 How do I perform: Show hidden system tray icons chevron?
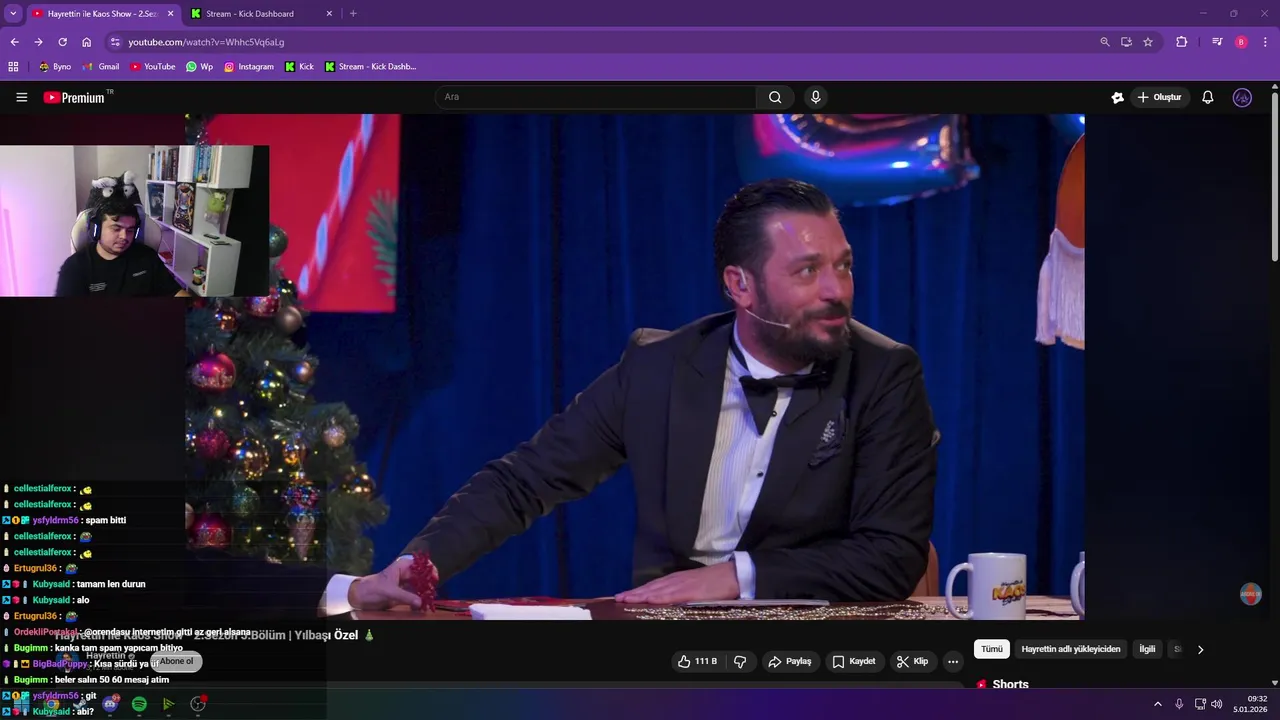point(1158,704)
